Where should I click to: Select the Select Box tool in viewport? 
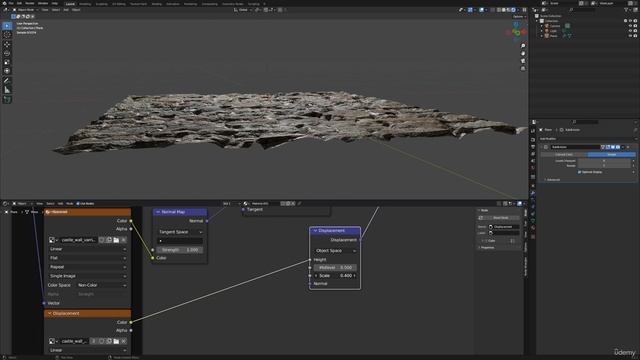pos(7,26)
